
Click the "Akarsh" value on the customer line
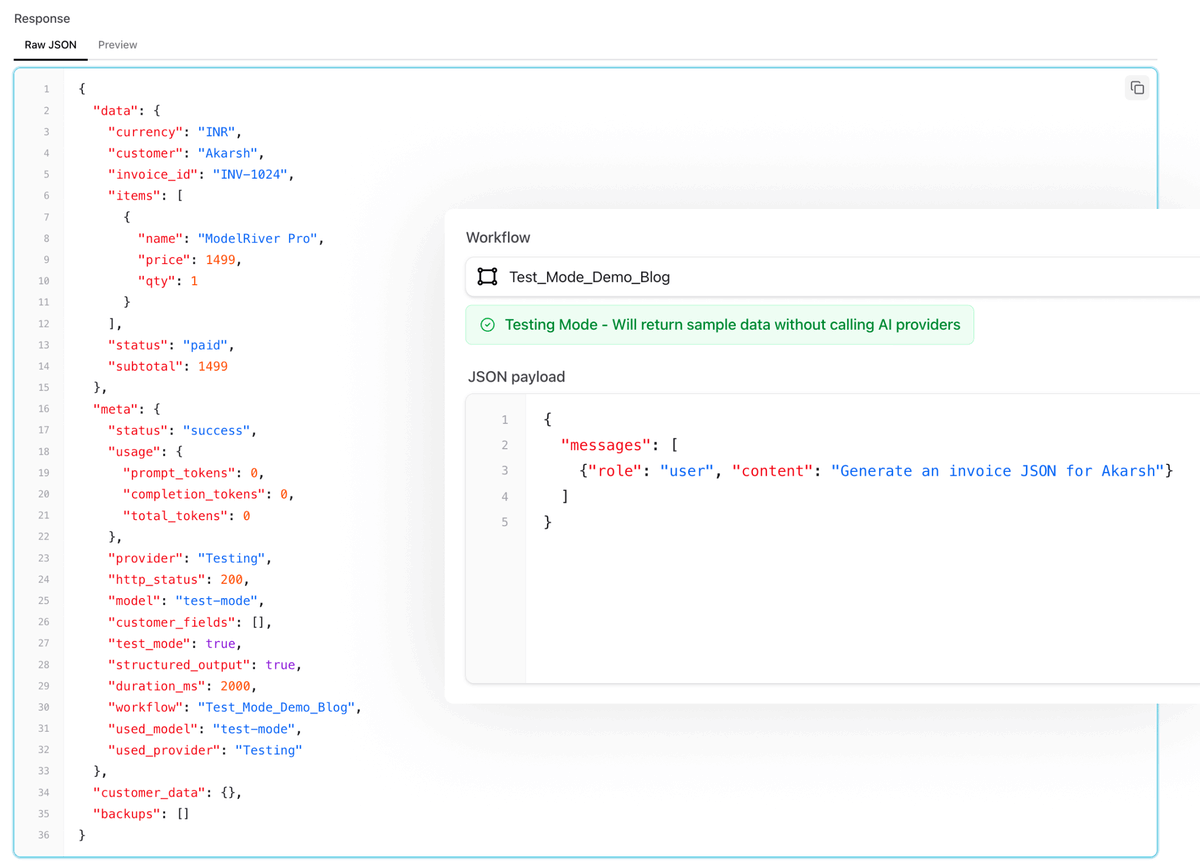pyautogui.click(x=228, y=153)
